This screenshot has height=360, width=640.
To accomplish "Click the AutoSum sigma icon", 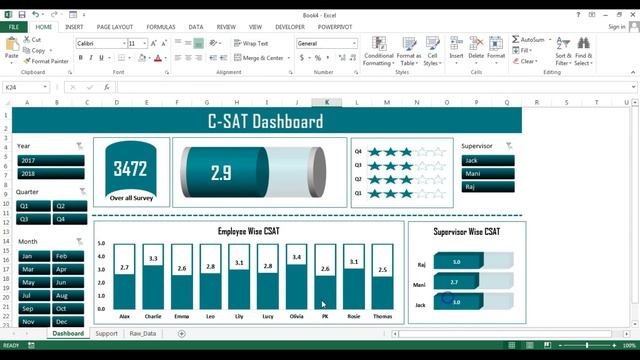I will tap(516, 39).
